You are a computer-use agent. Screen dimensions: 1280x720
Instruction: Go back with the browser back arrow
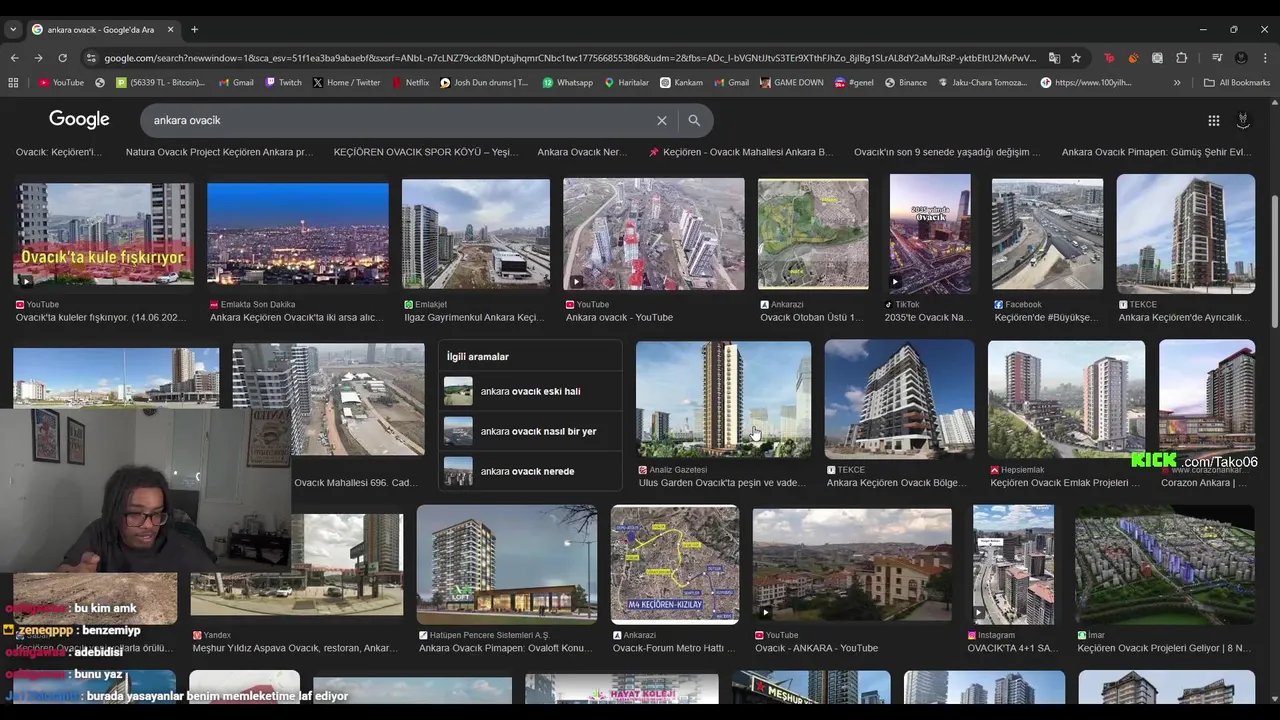click(x=14, y=58)
